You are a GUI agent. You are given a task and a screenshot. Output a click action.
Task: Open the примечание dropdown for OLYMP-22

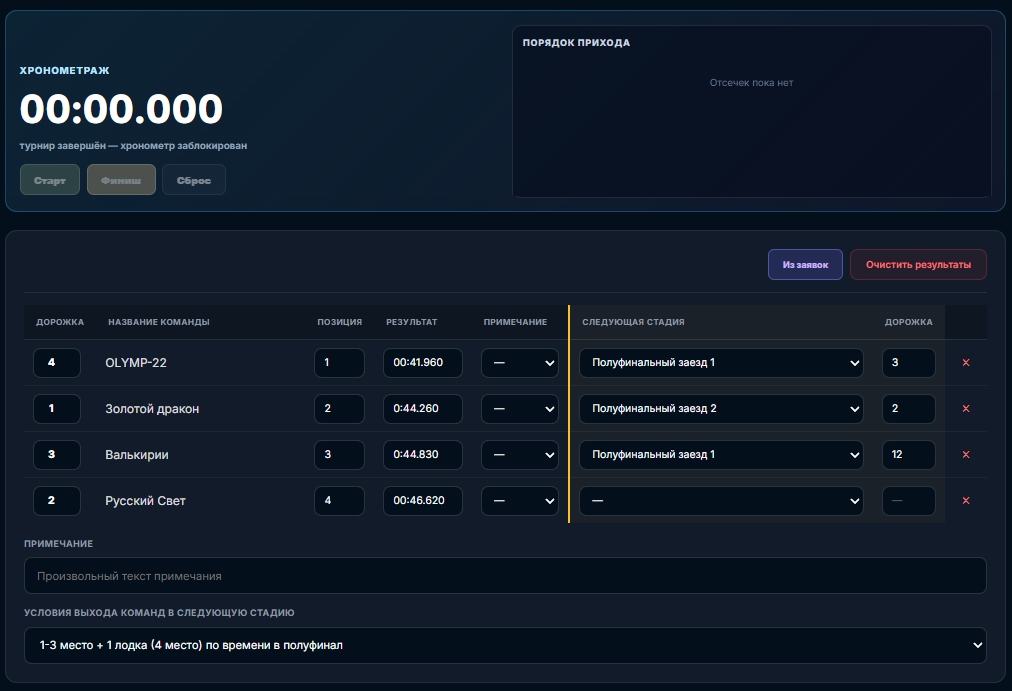click(x=520, y=363)
